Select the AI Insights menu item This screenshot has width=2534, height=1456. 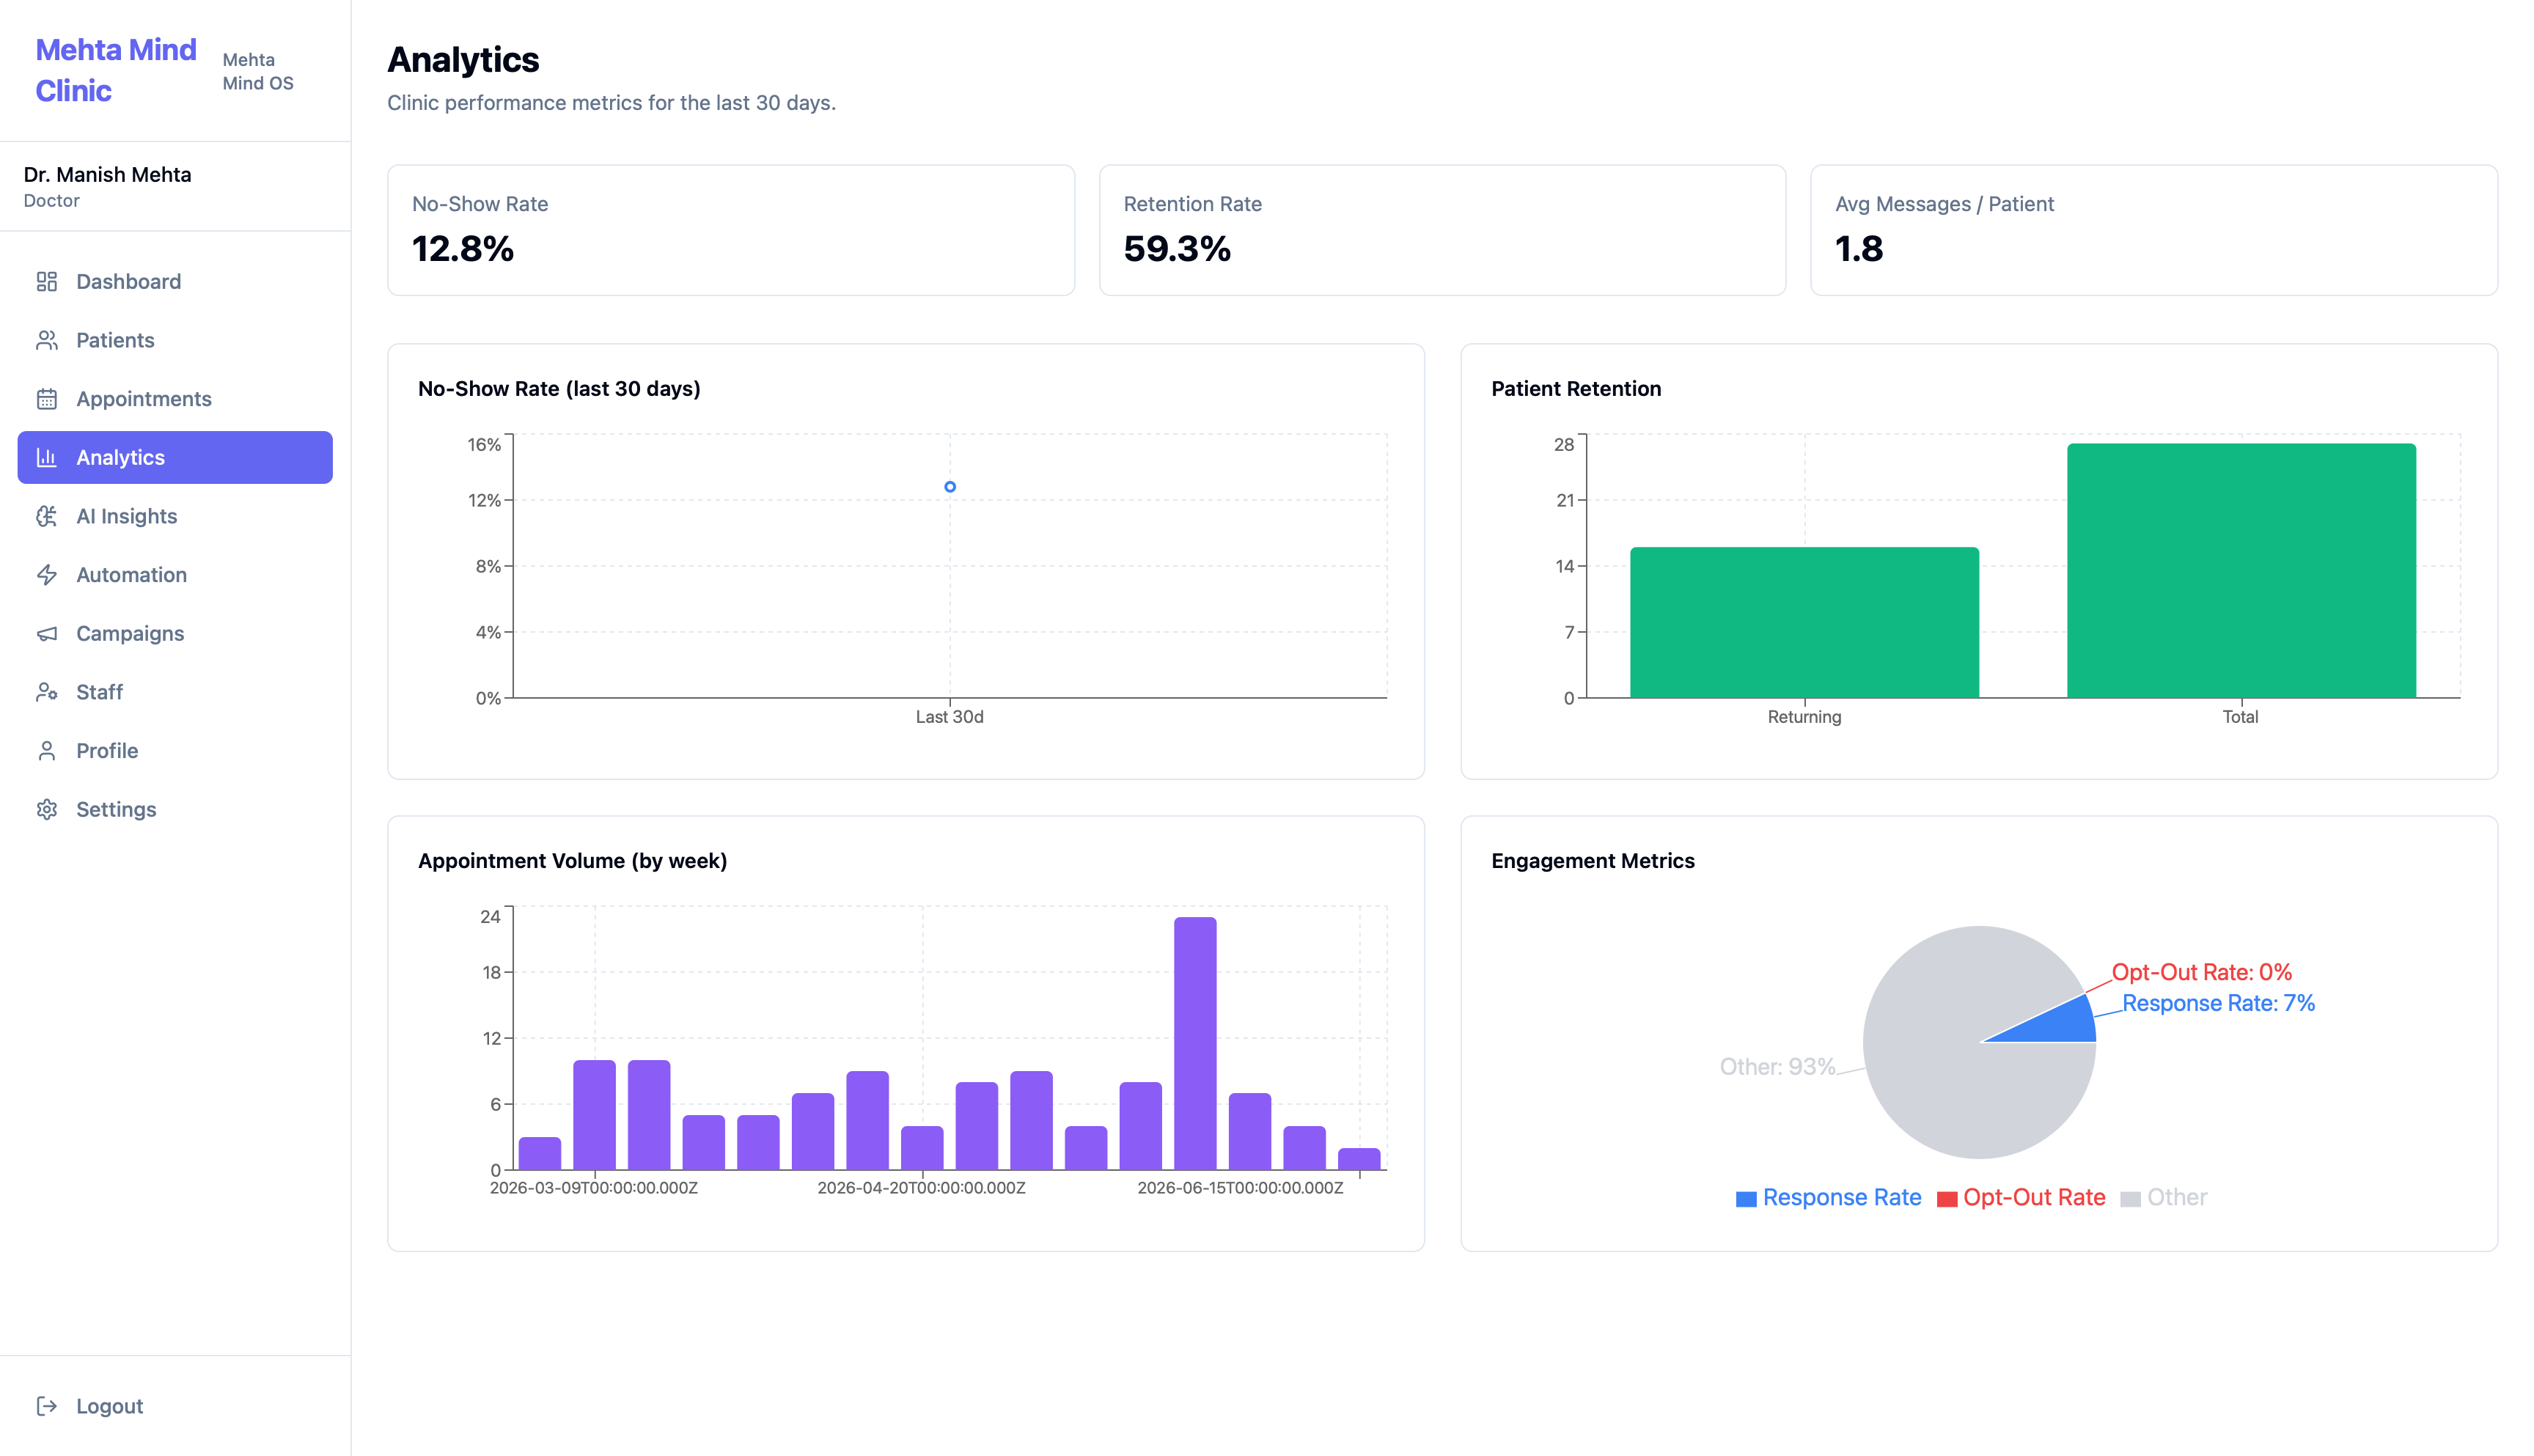coord(175,516)
